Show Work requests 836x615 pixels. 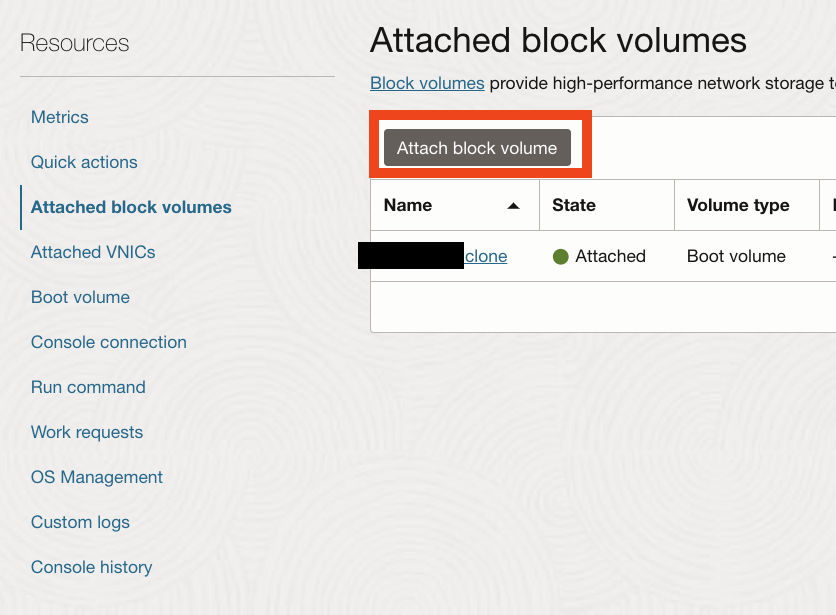point(87,432)
